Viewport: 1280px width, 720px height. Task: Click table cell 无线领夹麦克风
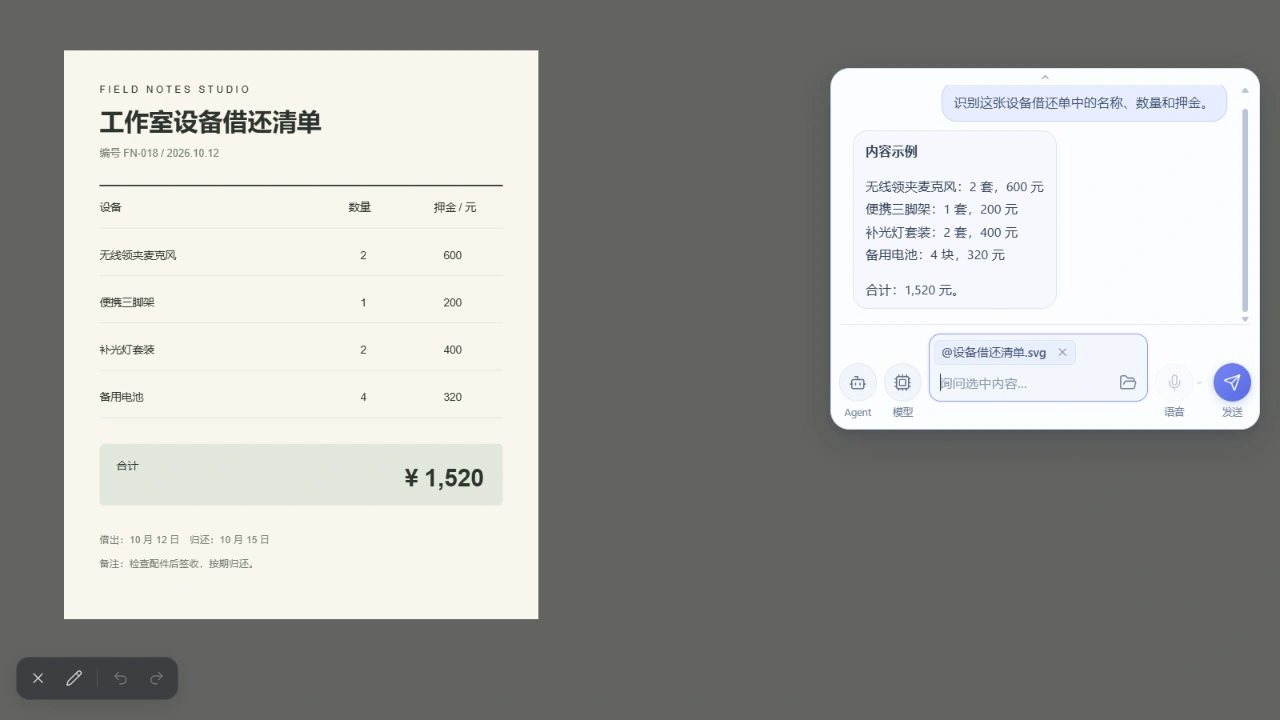click(x=138, y=255)
